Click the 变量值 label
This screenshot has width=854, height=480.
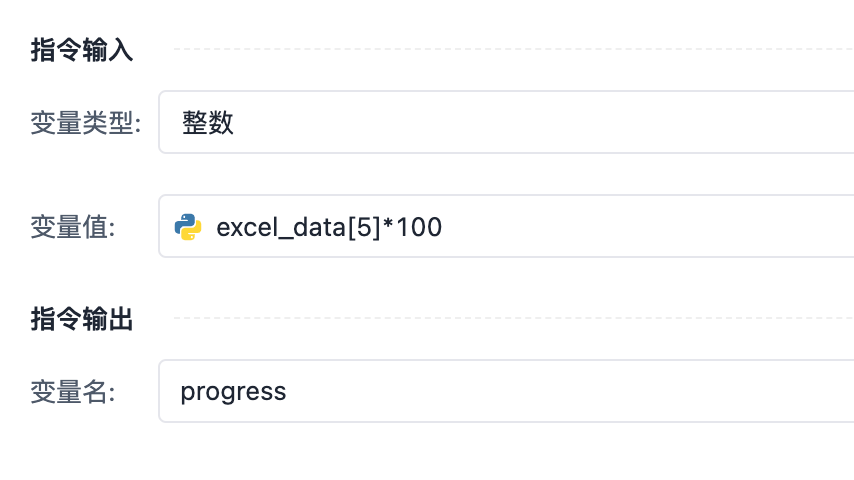(73, 227)
